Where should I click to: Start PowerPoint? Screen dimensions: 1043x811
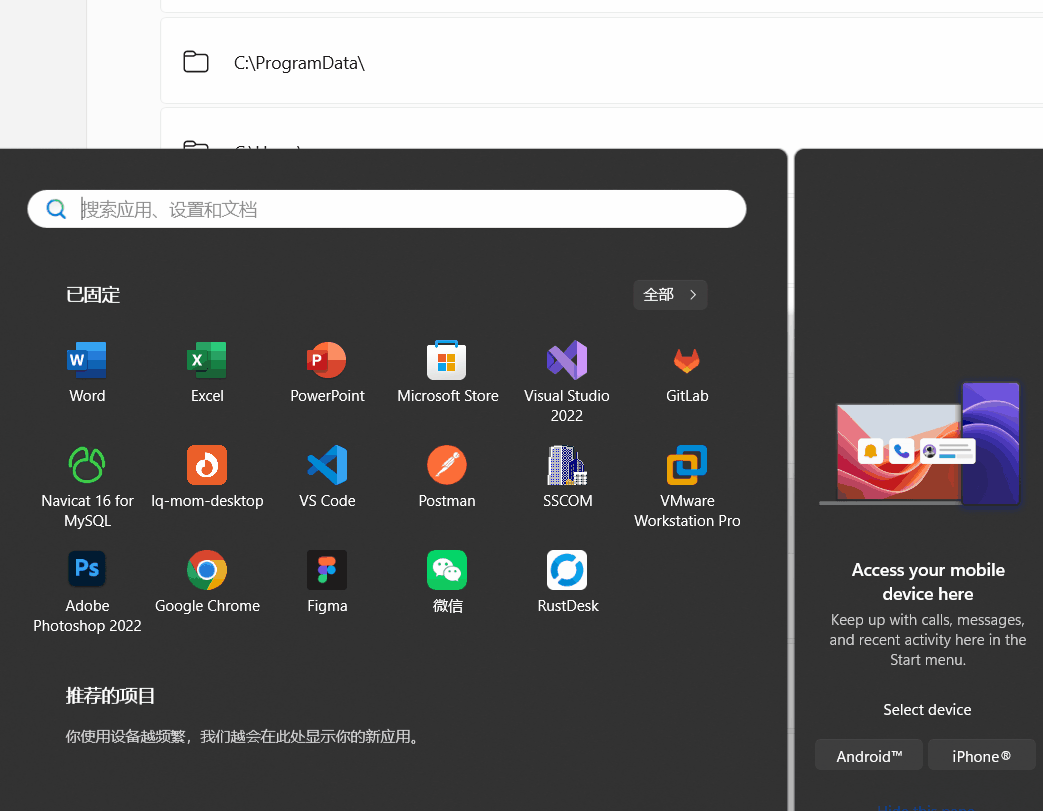(327, 370)
